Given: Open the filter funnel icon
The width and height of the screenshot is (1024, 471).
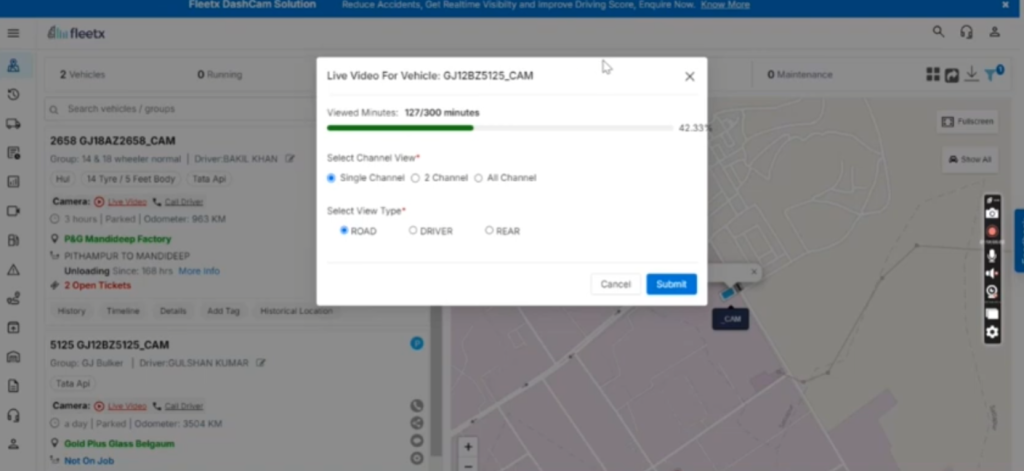Looking at the screenshot, I should [991, 74].
